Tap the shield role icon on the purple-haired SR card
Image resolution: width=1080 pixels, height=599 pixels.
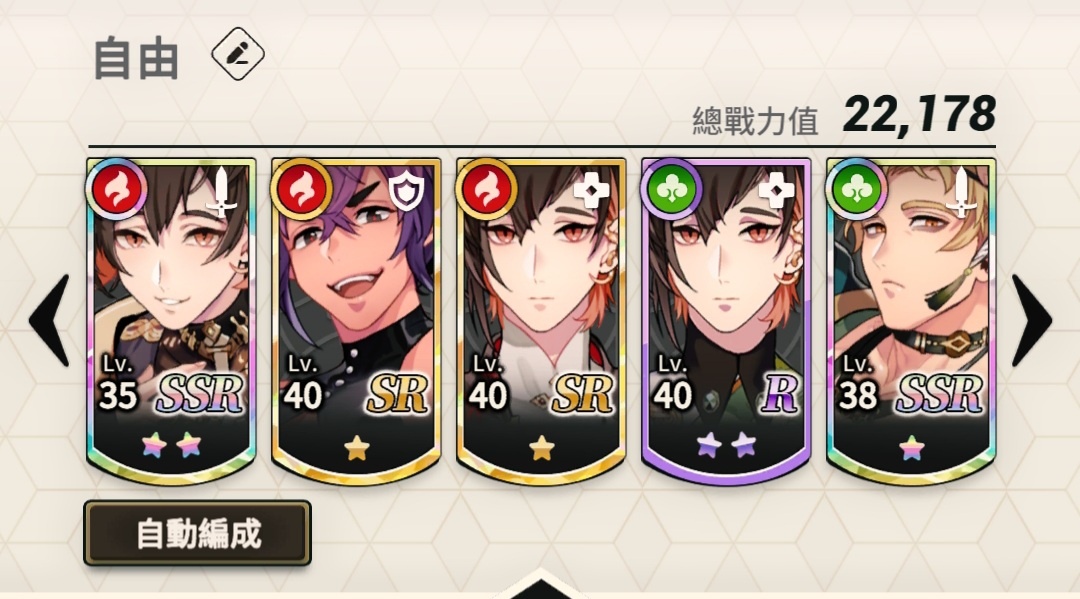[x=406, y=191]
